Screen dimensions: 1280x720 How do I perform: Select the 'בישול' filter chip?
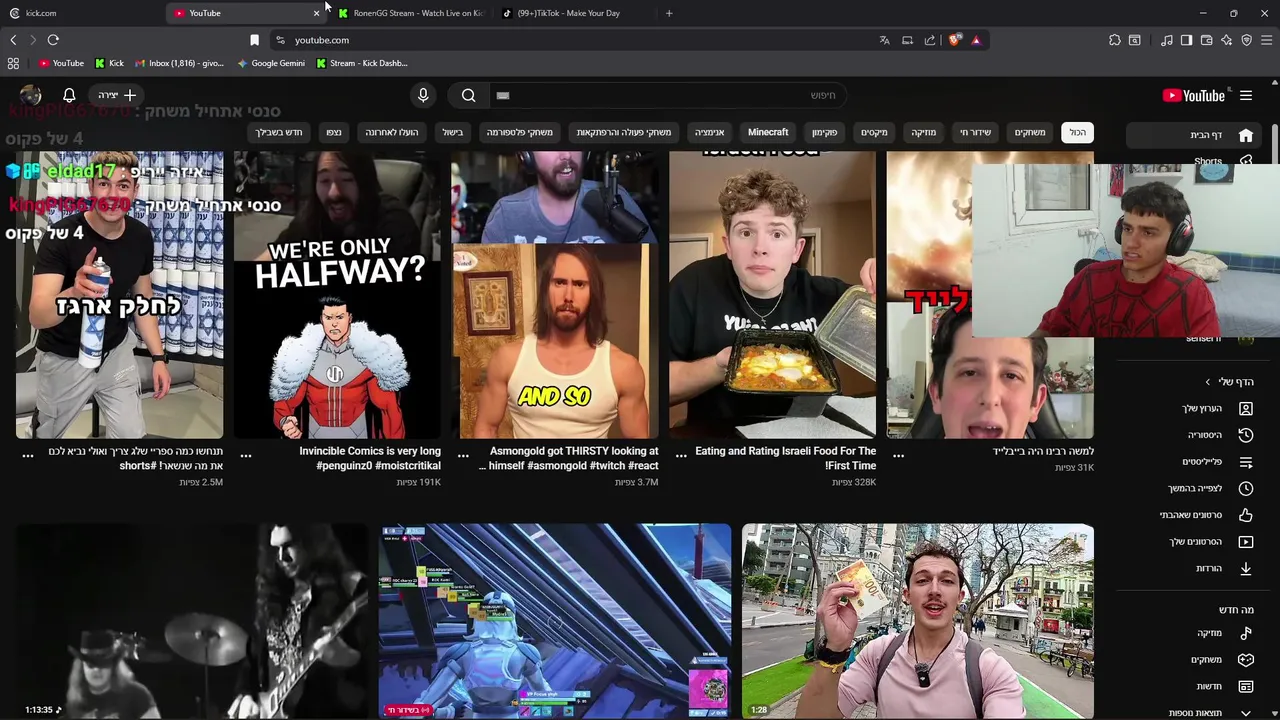pos(453,132)
